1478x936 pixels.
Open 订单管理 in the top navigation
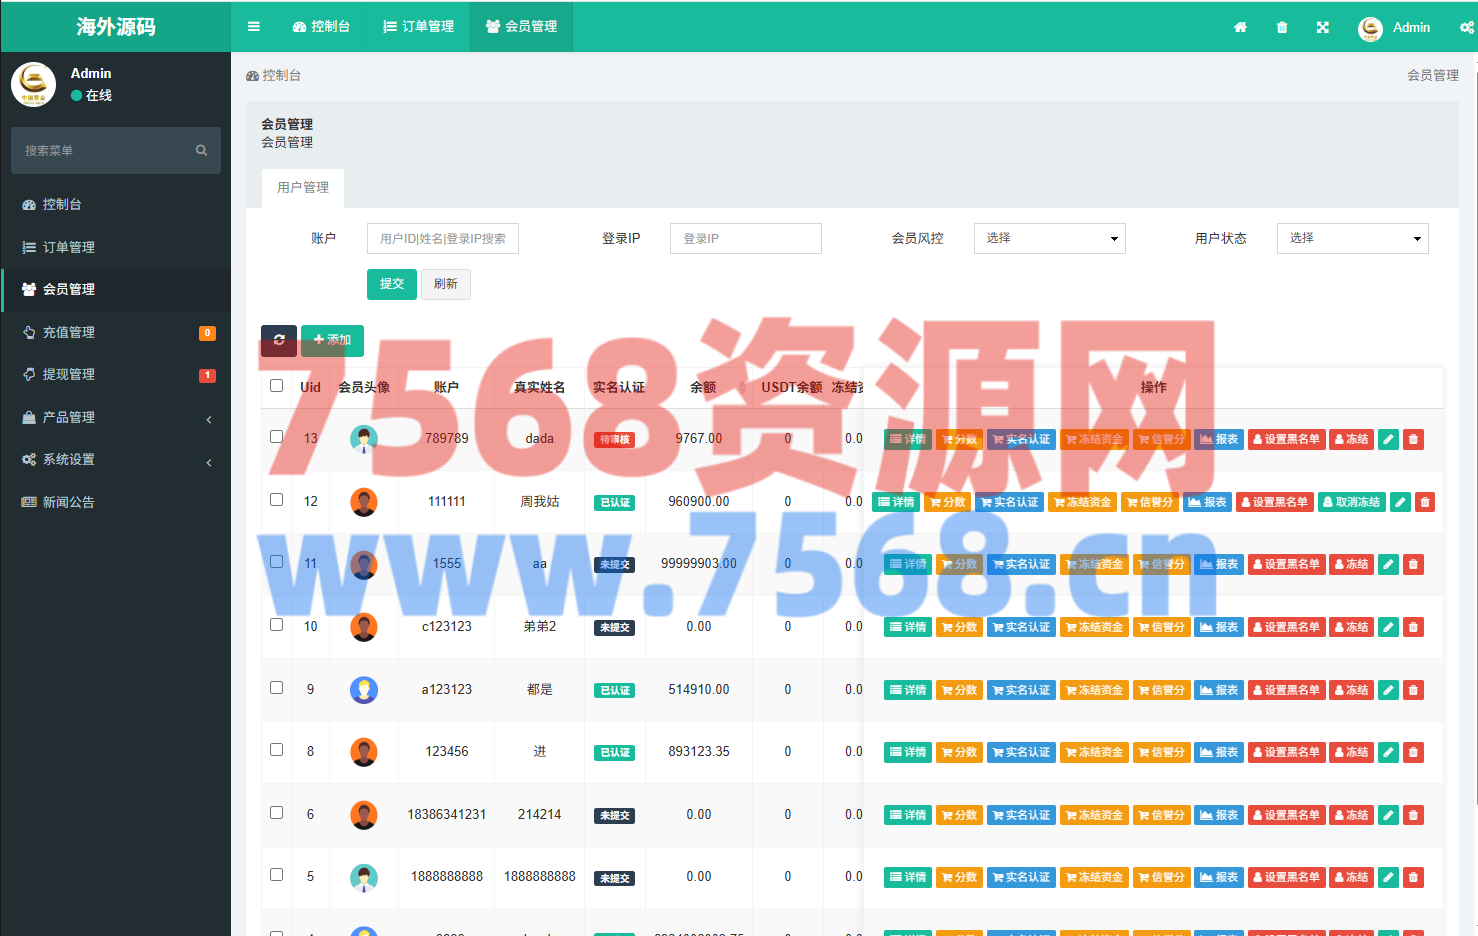[419, 27]
